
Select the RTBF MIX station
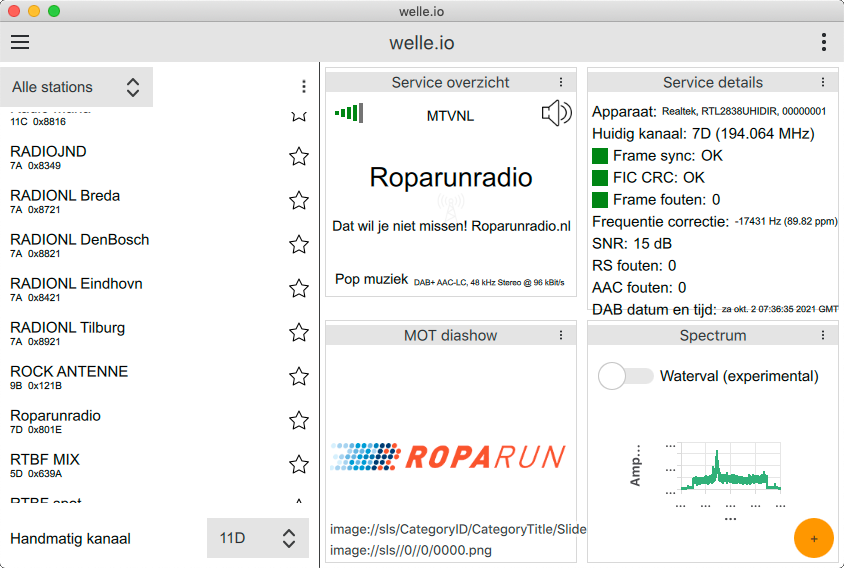159,465
